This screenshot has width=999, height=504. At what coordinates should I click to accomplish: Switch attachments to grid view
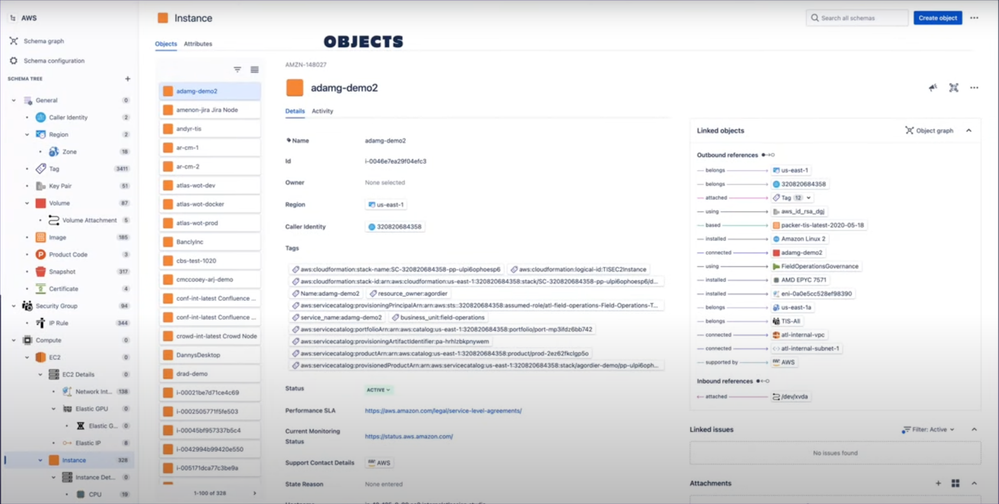point(955,484)
